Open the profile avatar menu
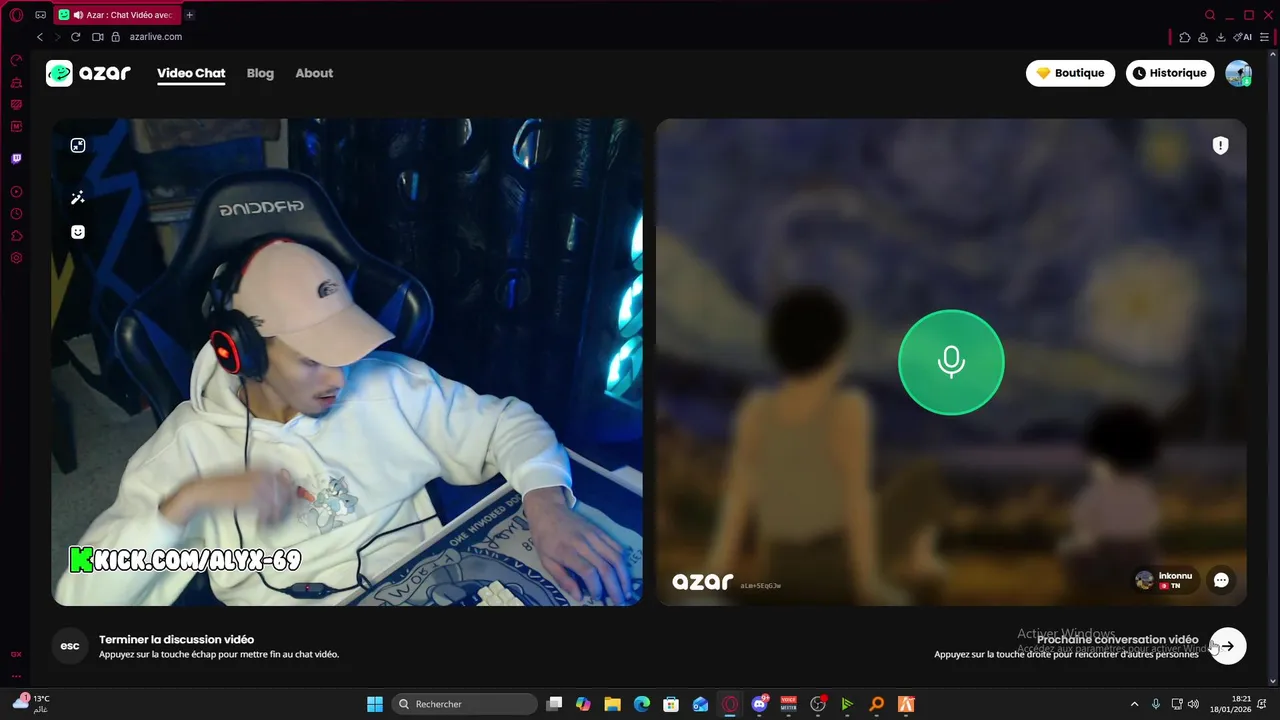 (1238, 73)
